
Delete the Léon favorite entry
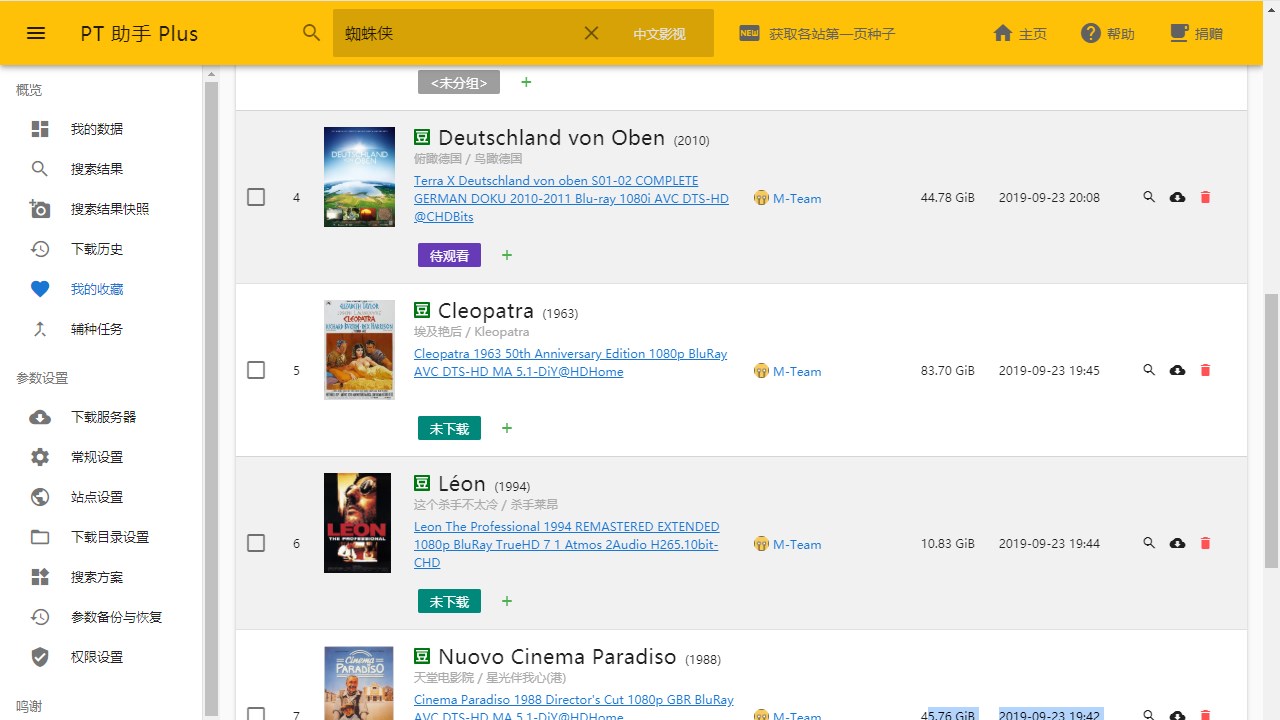coord(1205,543)
